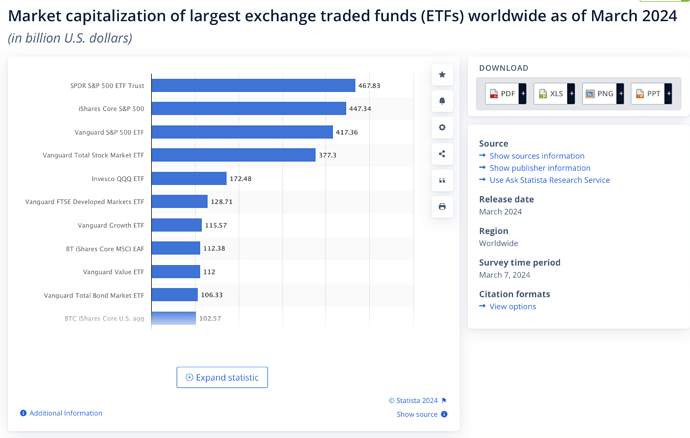Screen dimensions: 690x438
Task: Click the value label 112.38
Action: point(214,248)
